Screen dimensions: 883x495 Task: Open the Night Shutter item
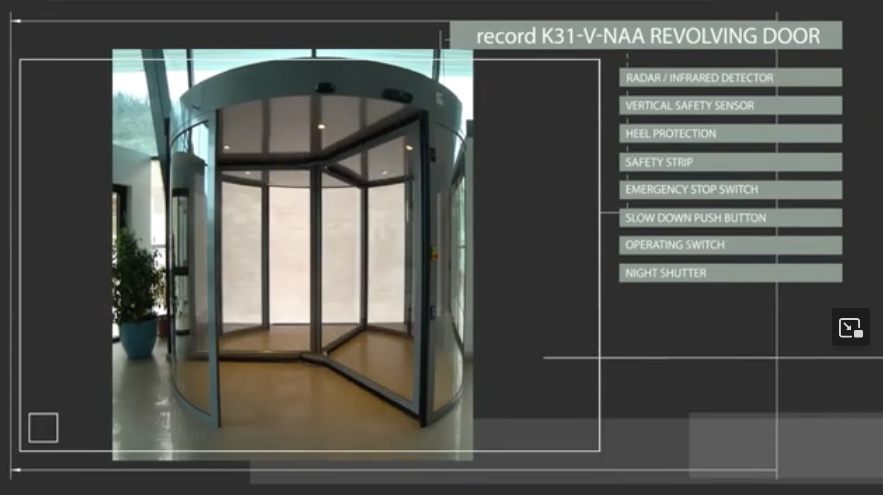click(x=729, y=273)
